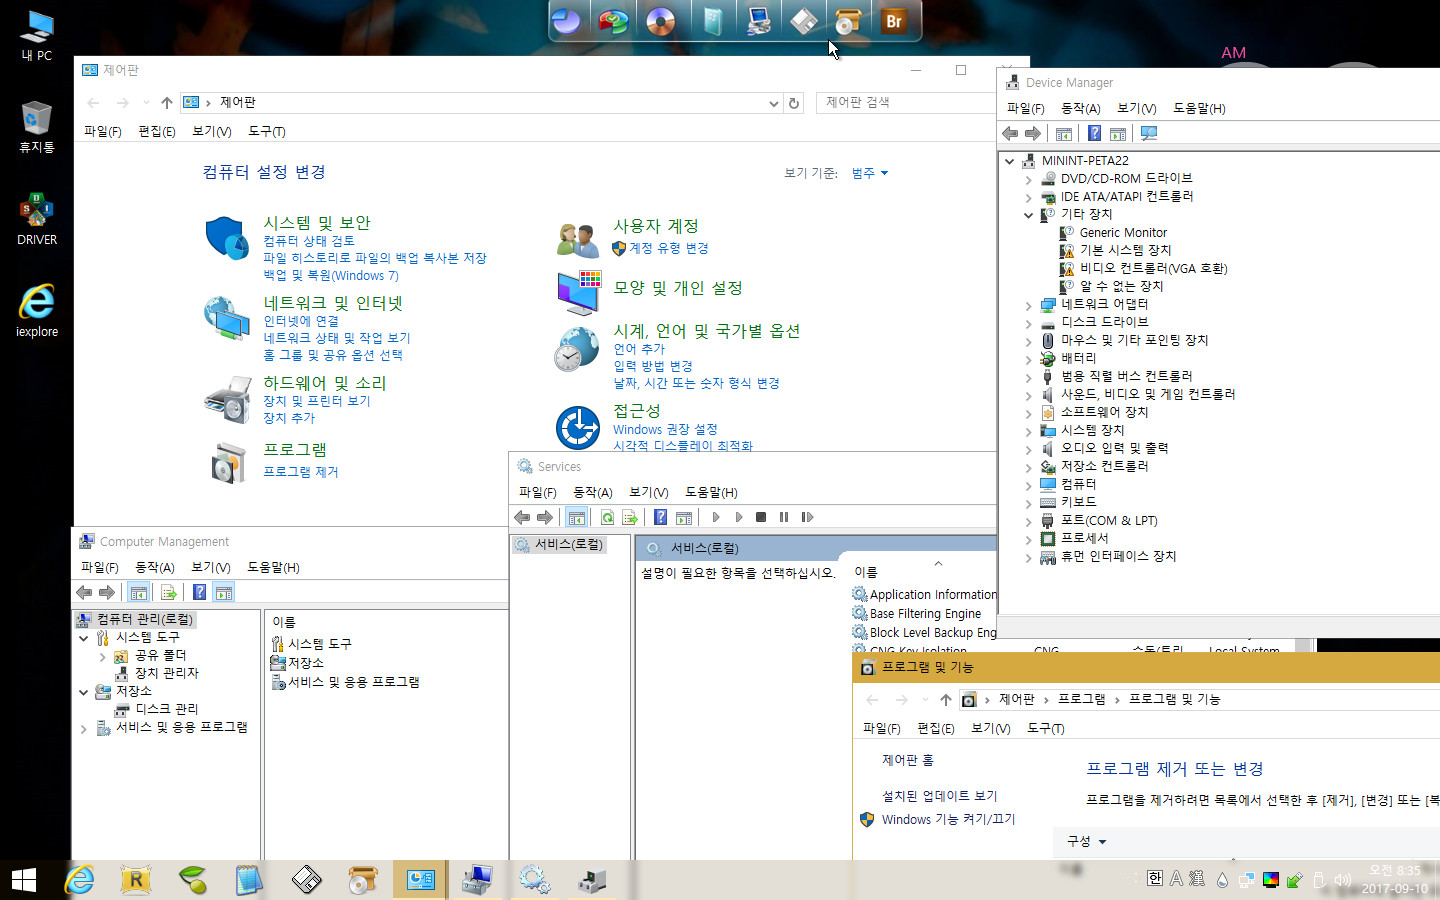
Task: Click Services toolbar Start Service play icon
Action: pos(716,517)
